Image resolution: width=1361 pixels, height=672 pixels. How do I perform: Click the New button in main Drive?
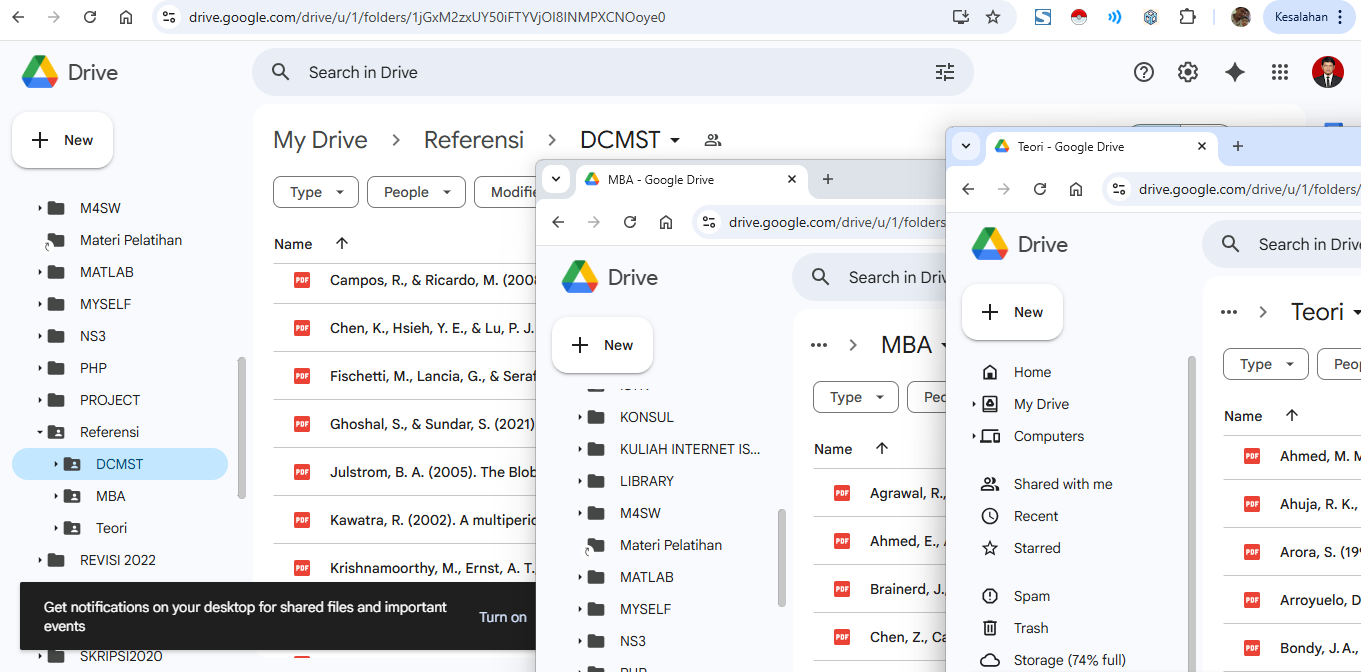coord(63,140)
